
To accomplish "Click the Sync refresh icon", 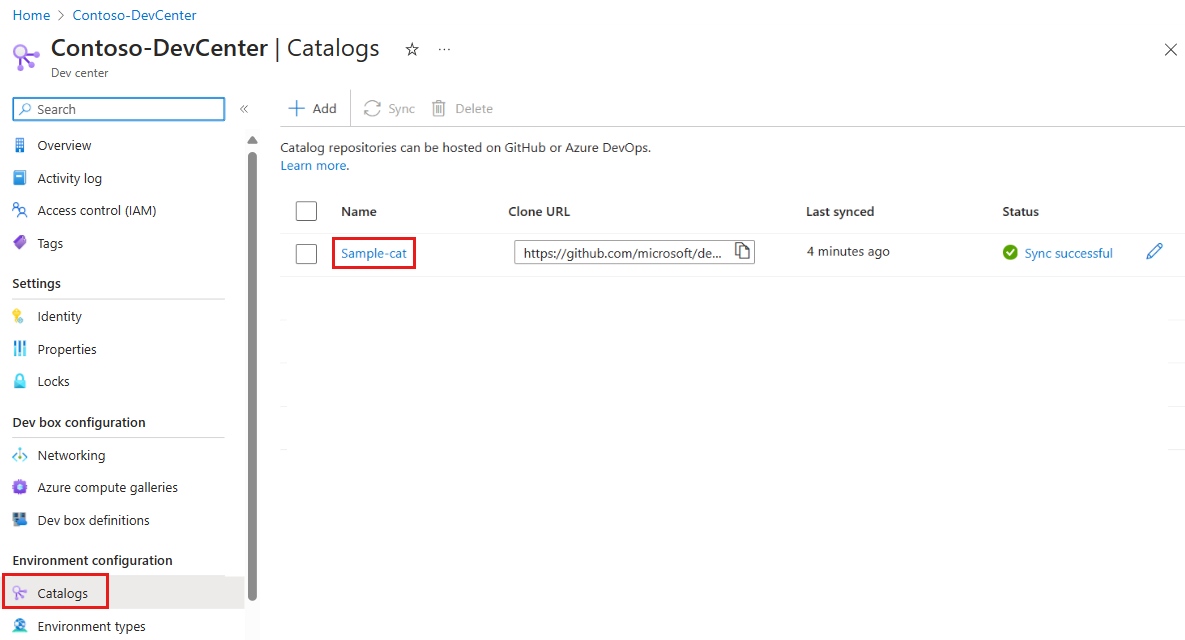I will 372,109.
